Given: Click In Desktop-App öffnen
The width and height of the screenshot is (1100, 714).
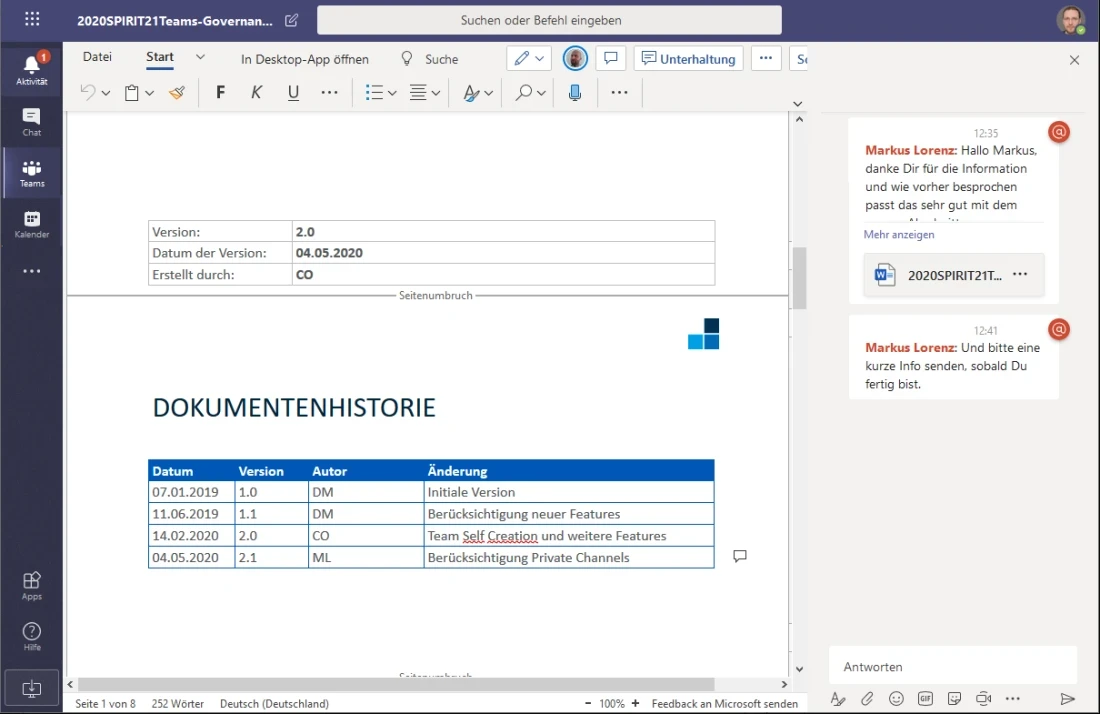Looking at the screenshot, I should pos(305,59).
